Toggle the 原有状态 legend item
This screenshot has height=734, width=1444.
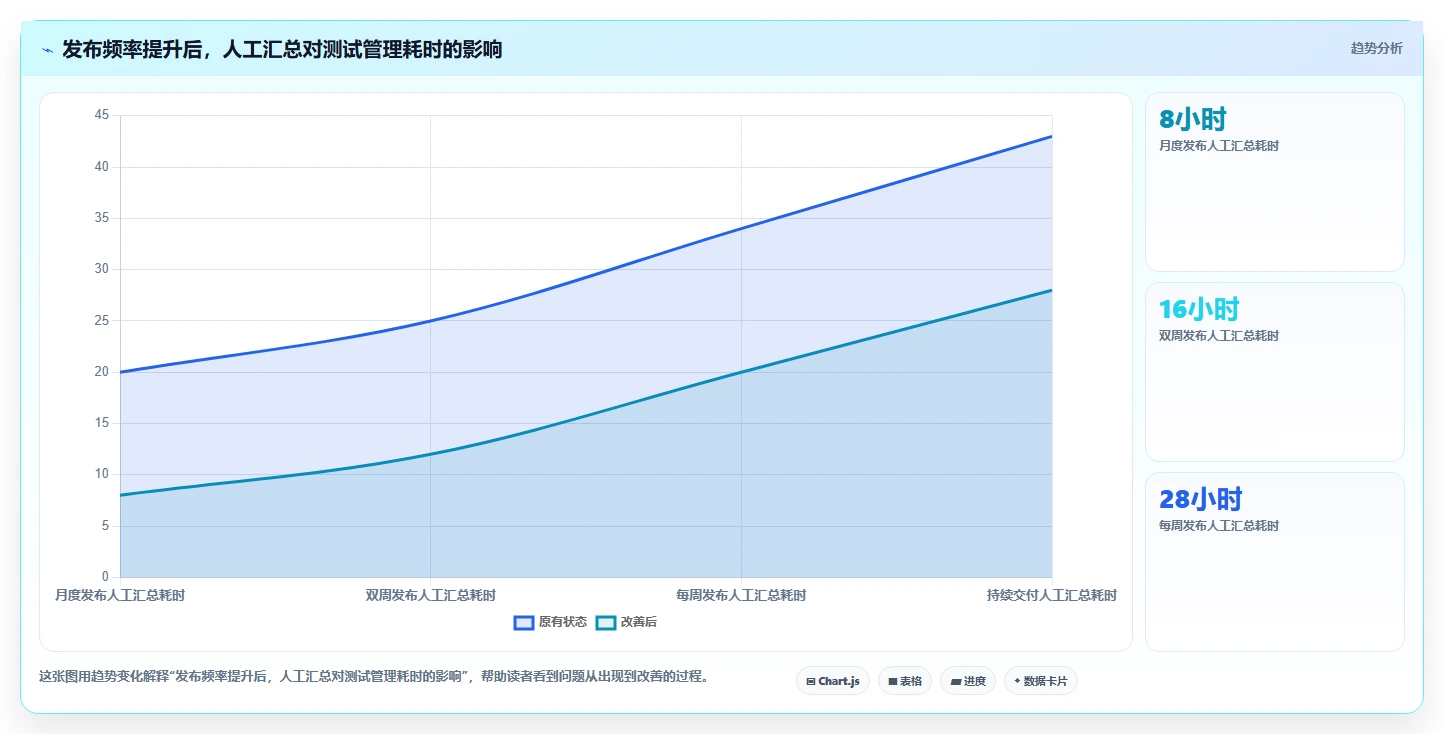551,622
